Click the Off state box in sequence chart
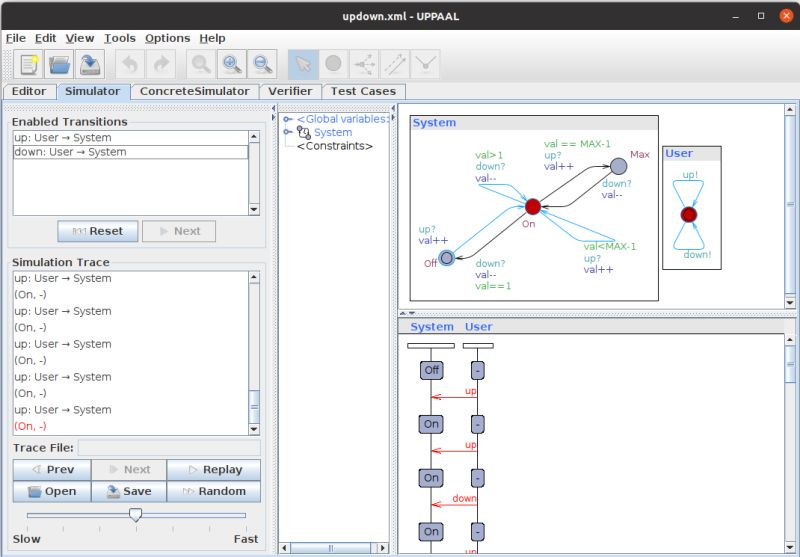800x557 pixels. pos(431,370)
